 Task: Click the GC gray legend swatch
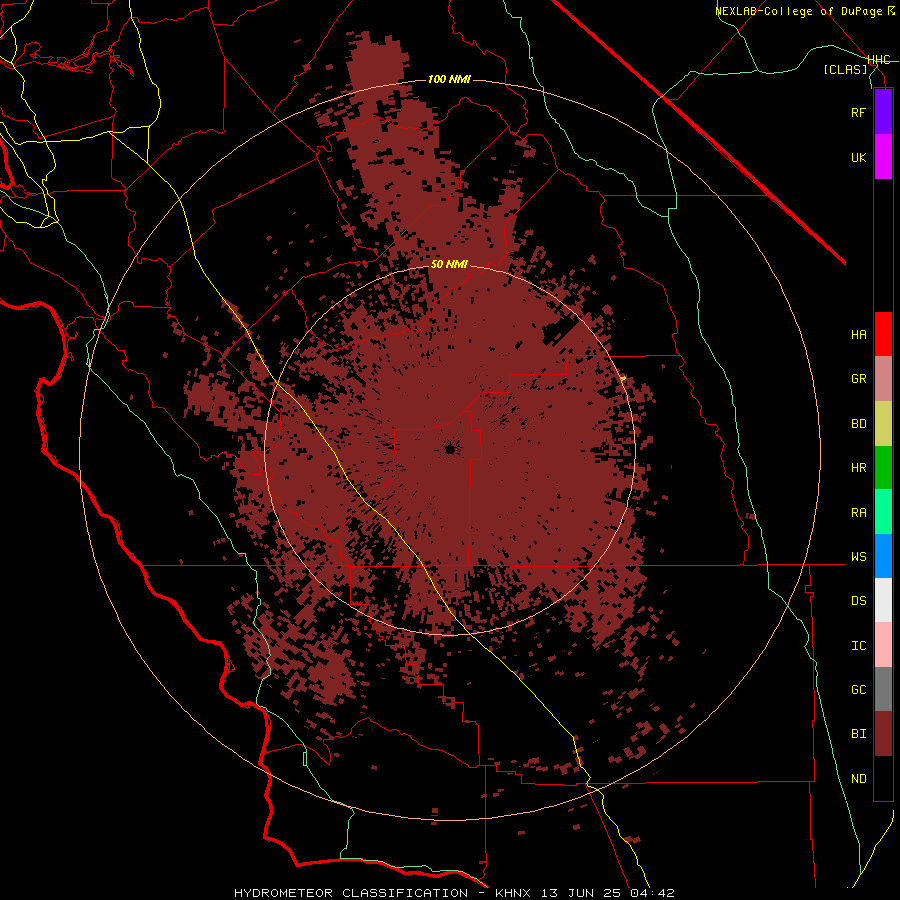point(883,689)
